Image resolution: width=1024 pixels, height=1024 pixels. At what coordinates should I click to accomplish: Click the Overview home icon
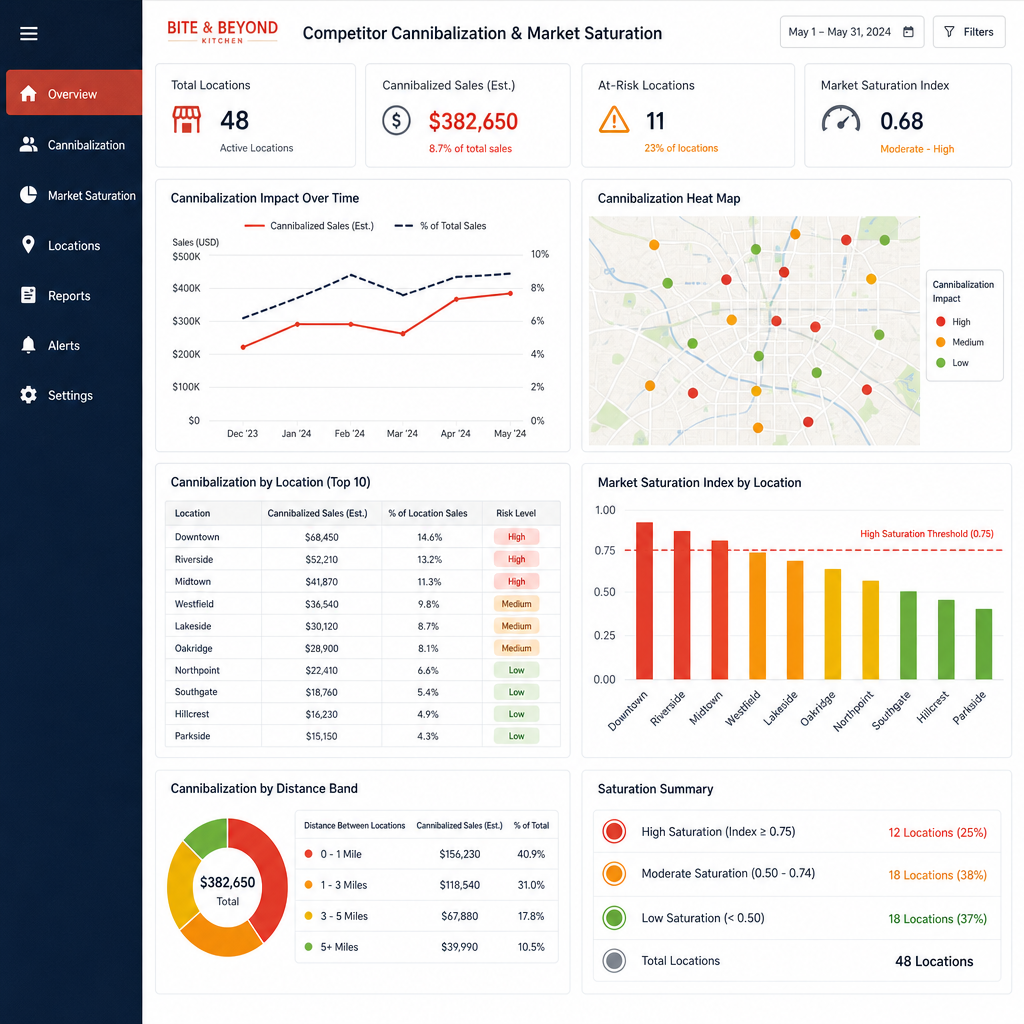click(x=28, y=93)
